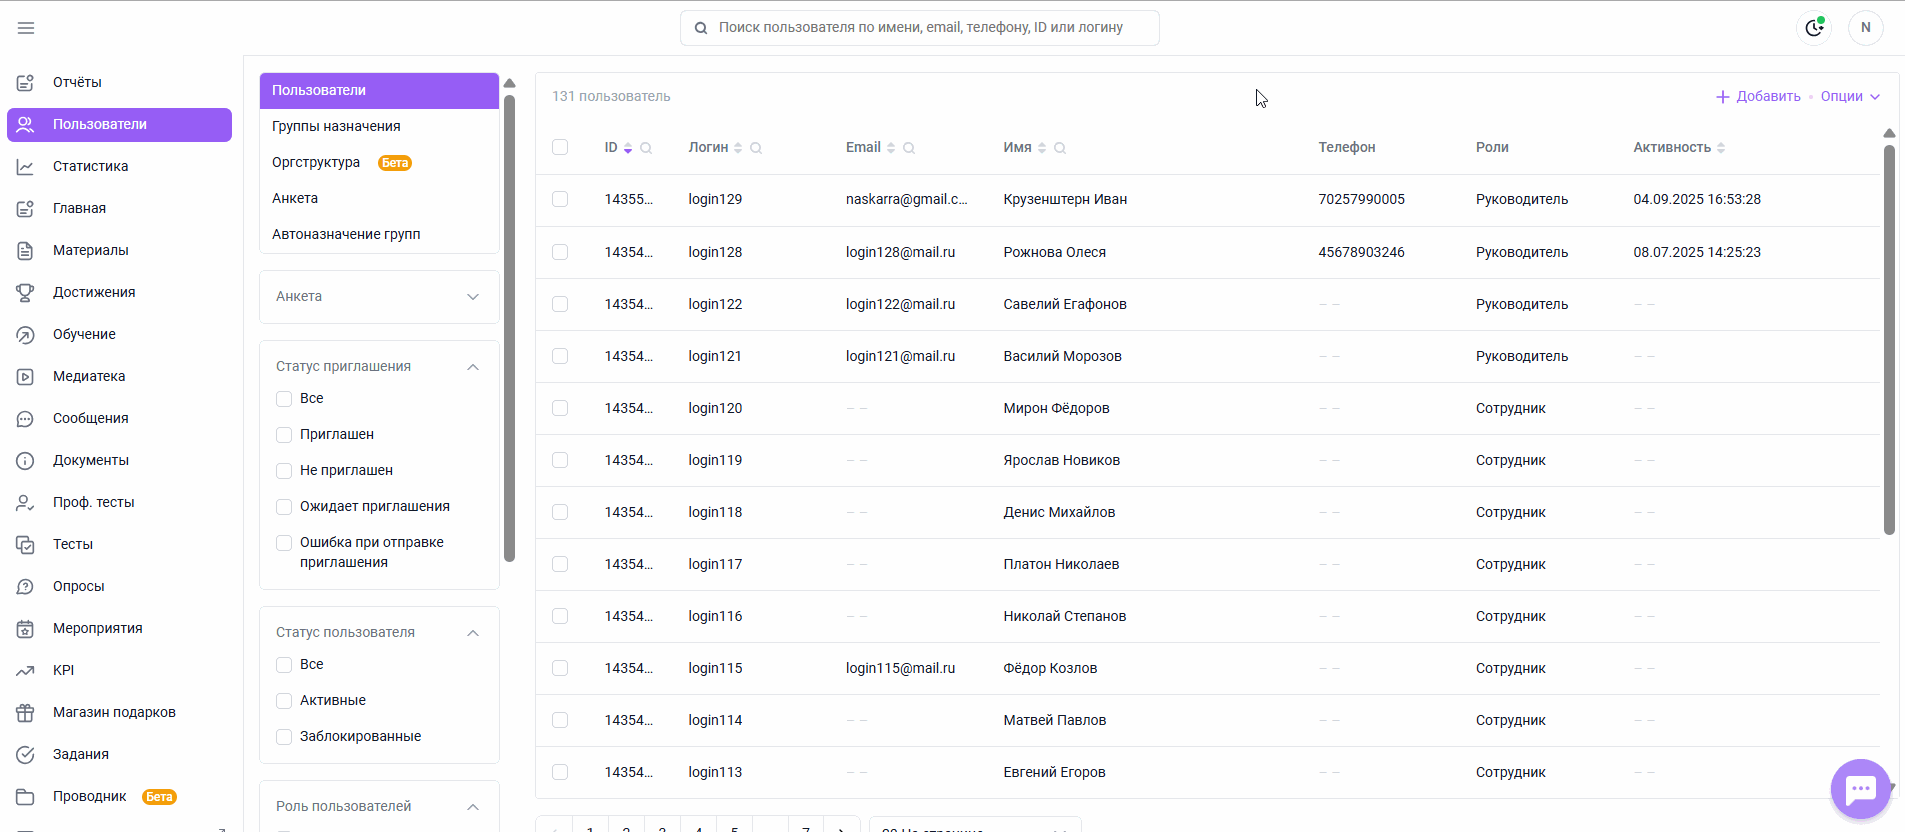Sort by the ID column arrows
Screen dimensions: 1905x832
coord(628,148)
